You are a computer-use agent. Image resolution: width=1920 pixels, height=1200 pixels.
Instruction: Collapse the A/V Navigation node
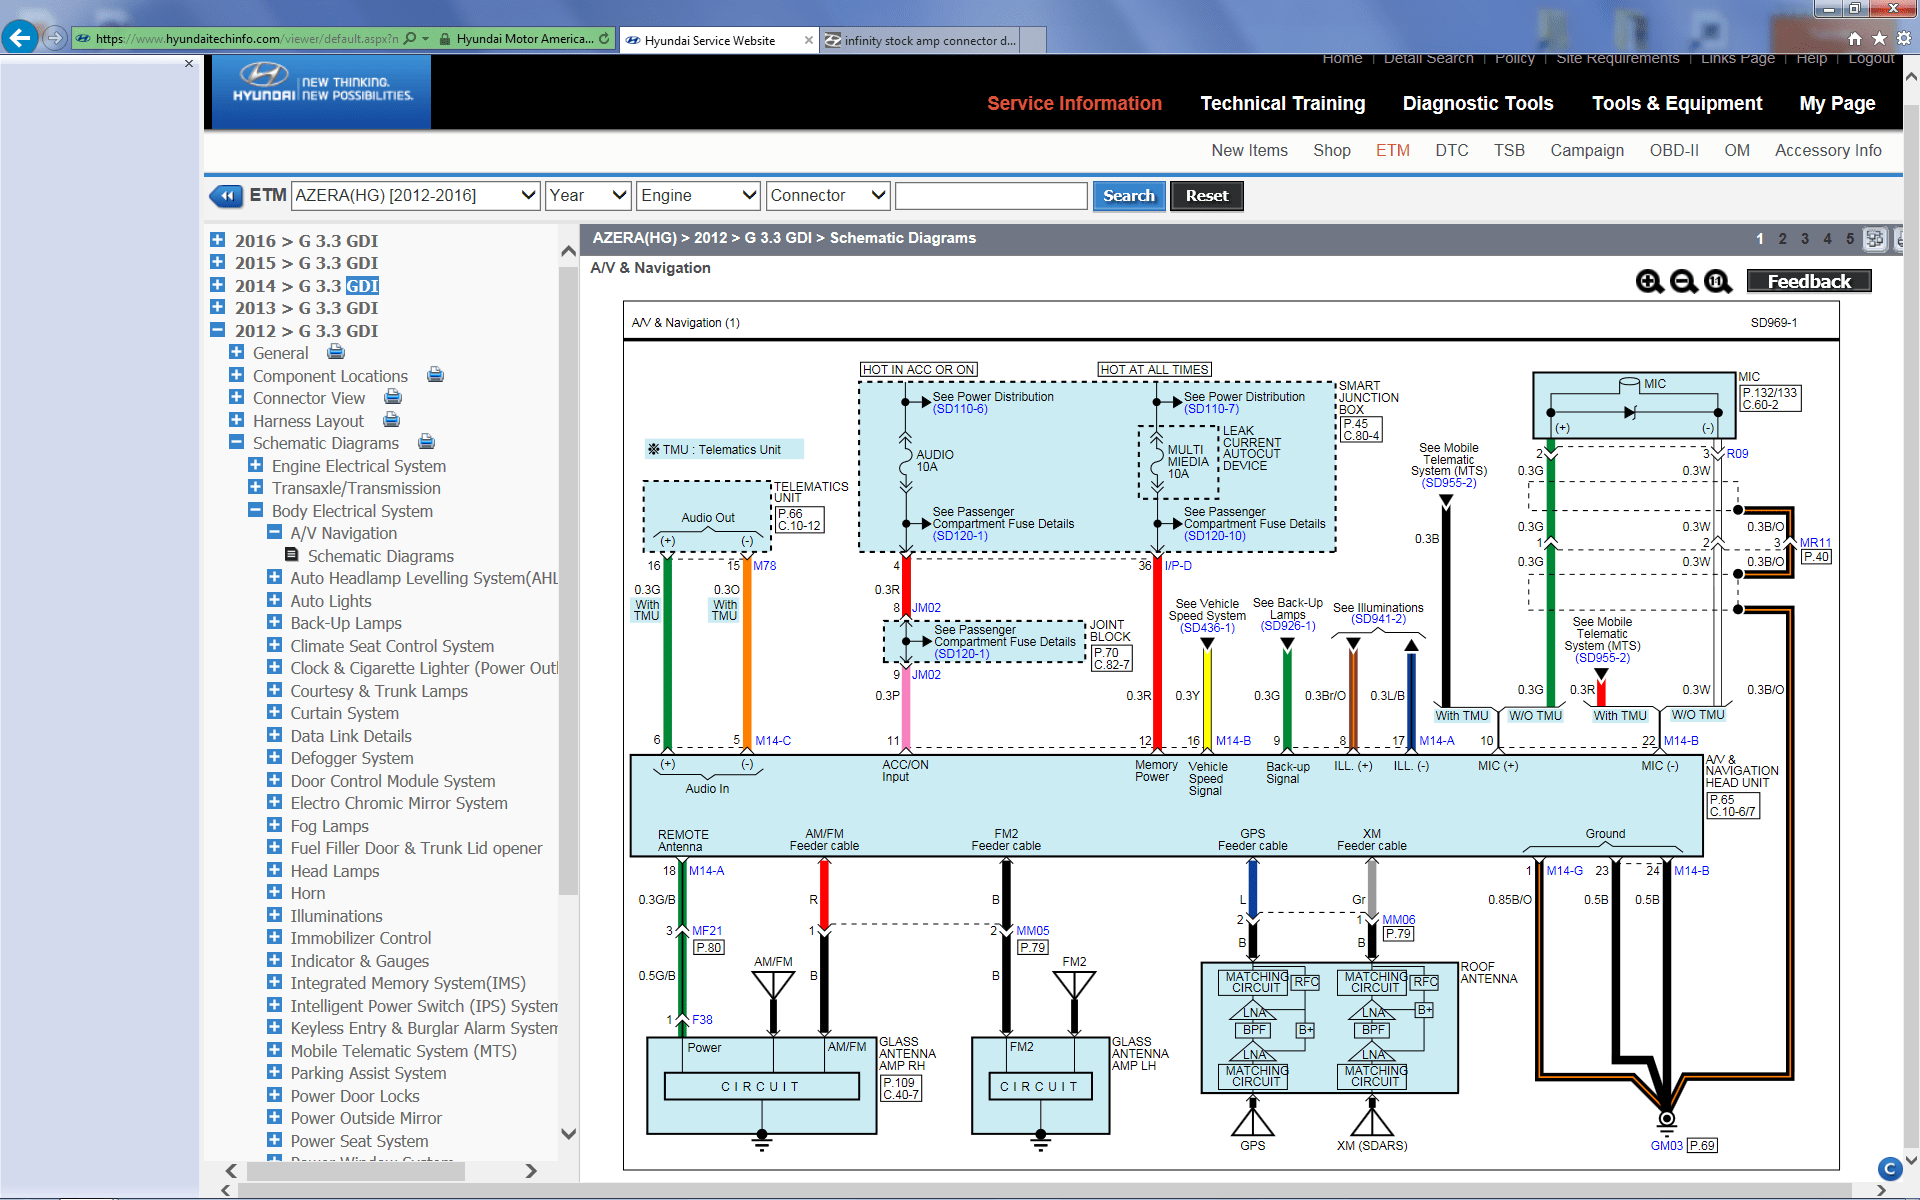274,533
